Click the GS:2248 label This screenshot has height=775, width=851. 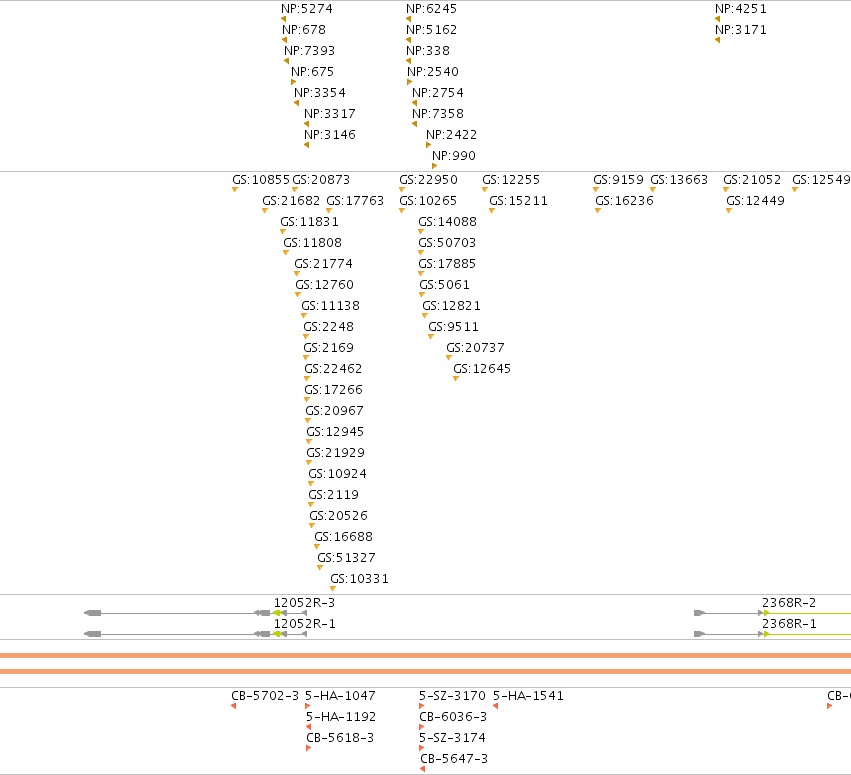pyautogui.click(x=328, y=327)
